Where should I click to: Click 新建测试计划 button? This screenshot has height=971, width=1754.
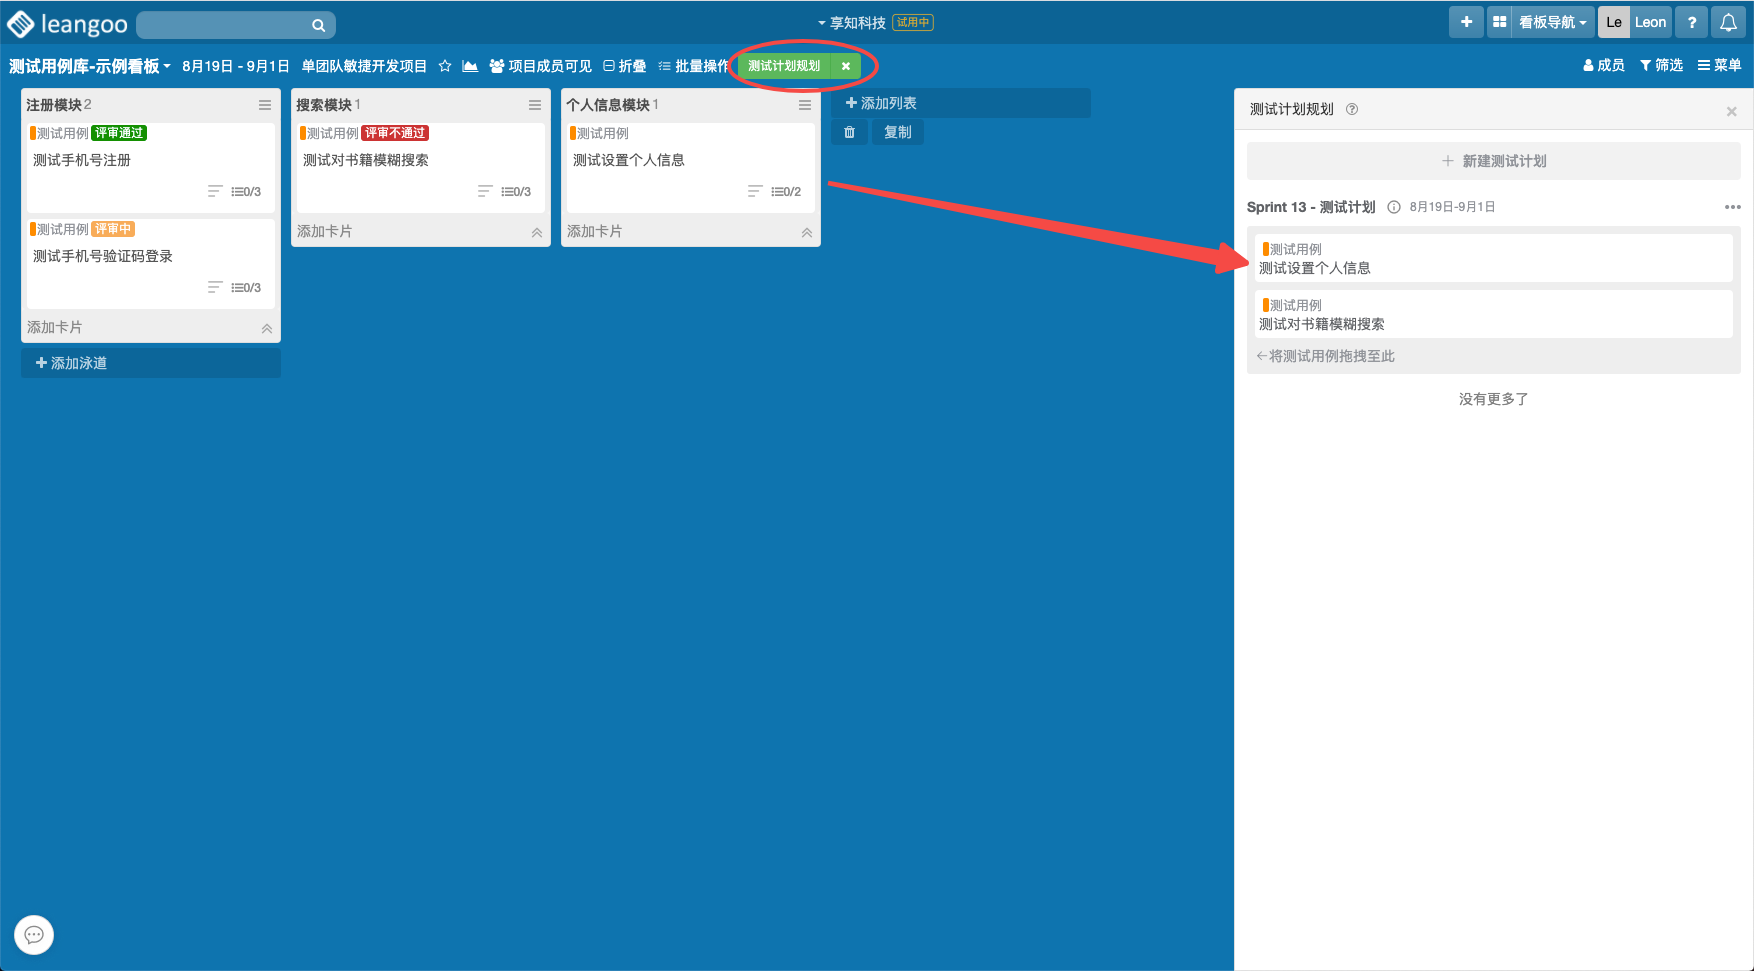pos(1493,161)
